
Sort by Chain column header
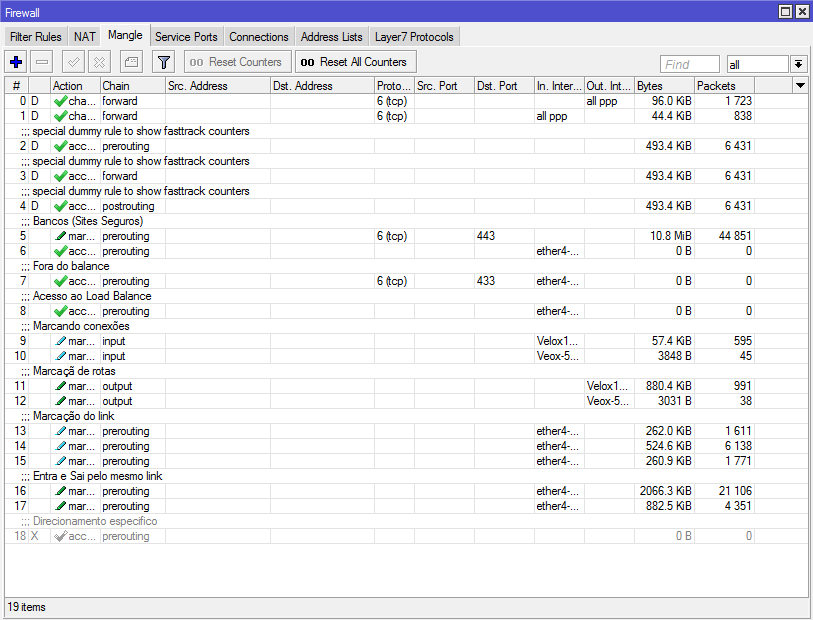tap(133, 86)
